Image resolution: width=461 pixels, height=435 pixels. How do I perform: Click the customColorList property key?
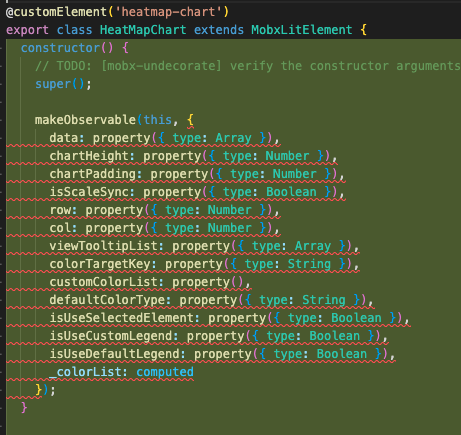(103, 282)
